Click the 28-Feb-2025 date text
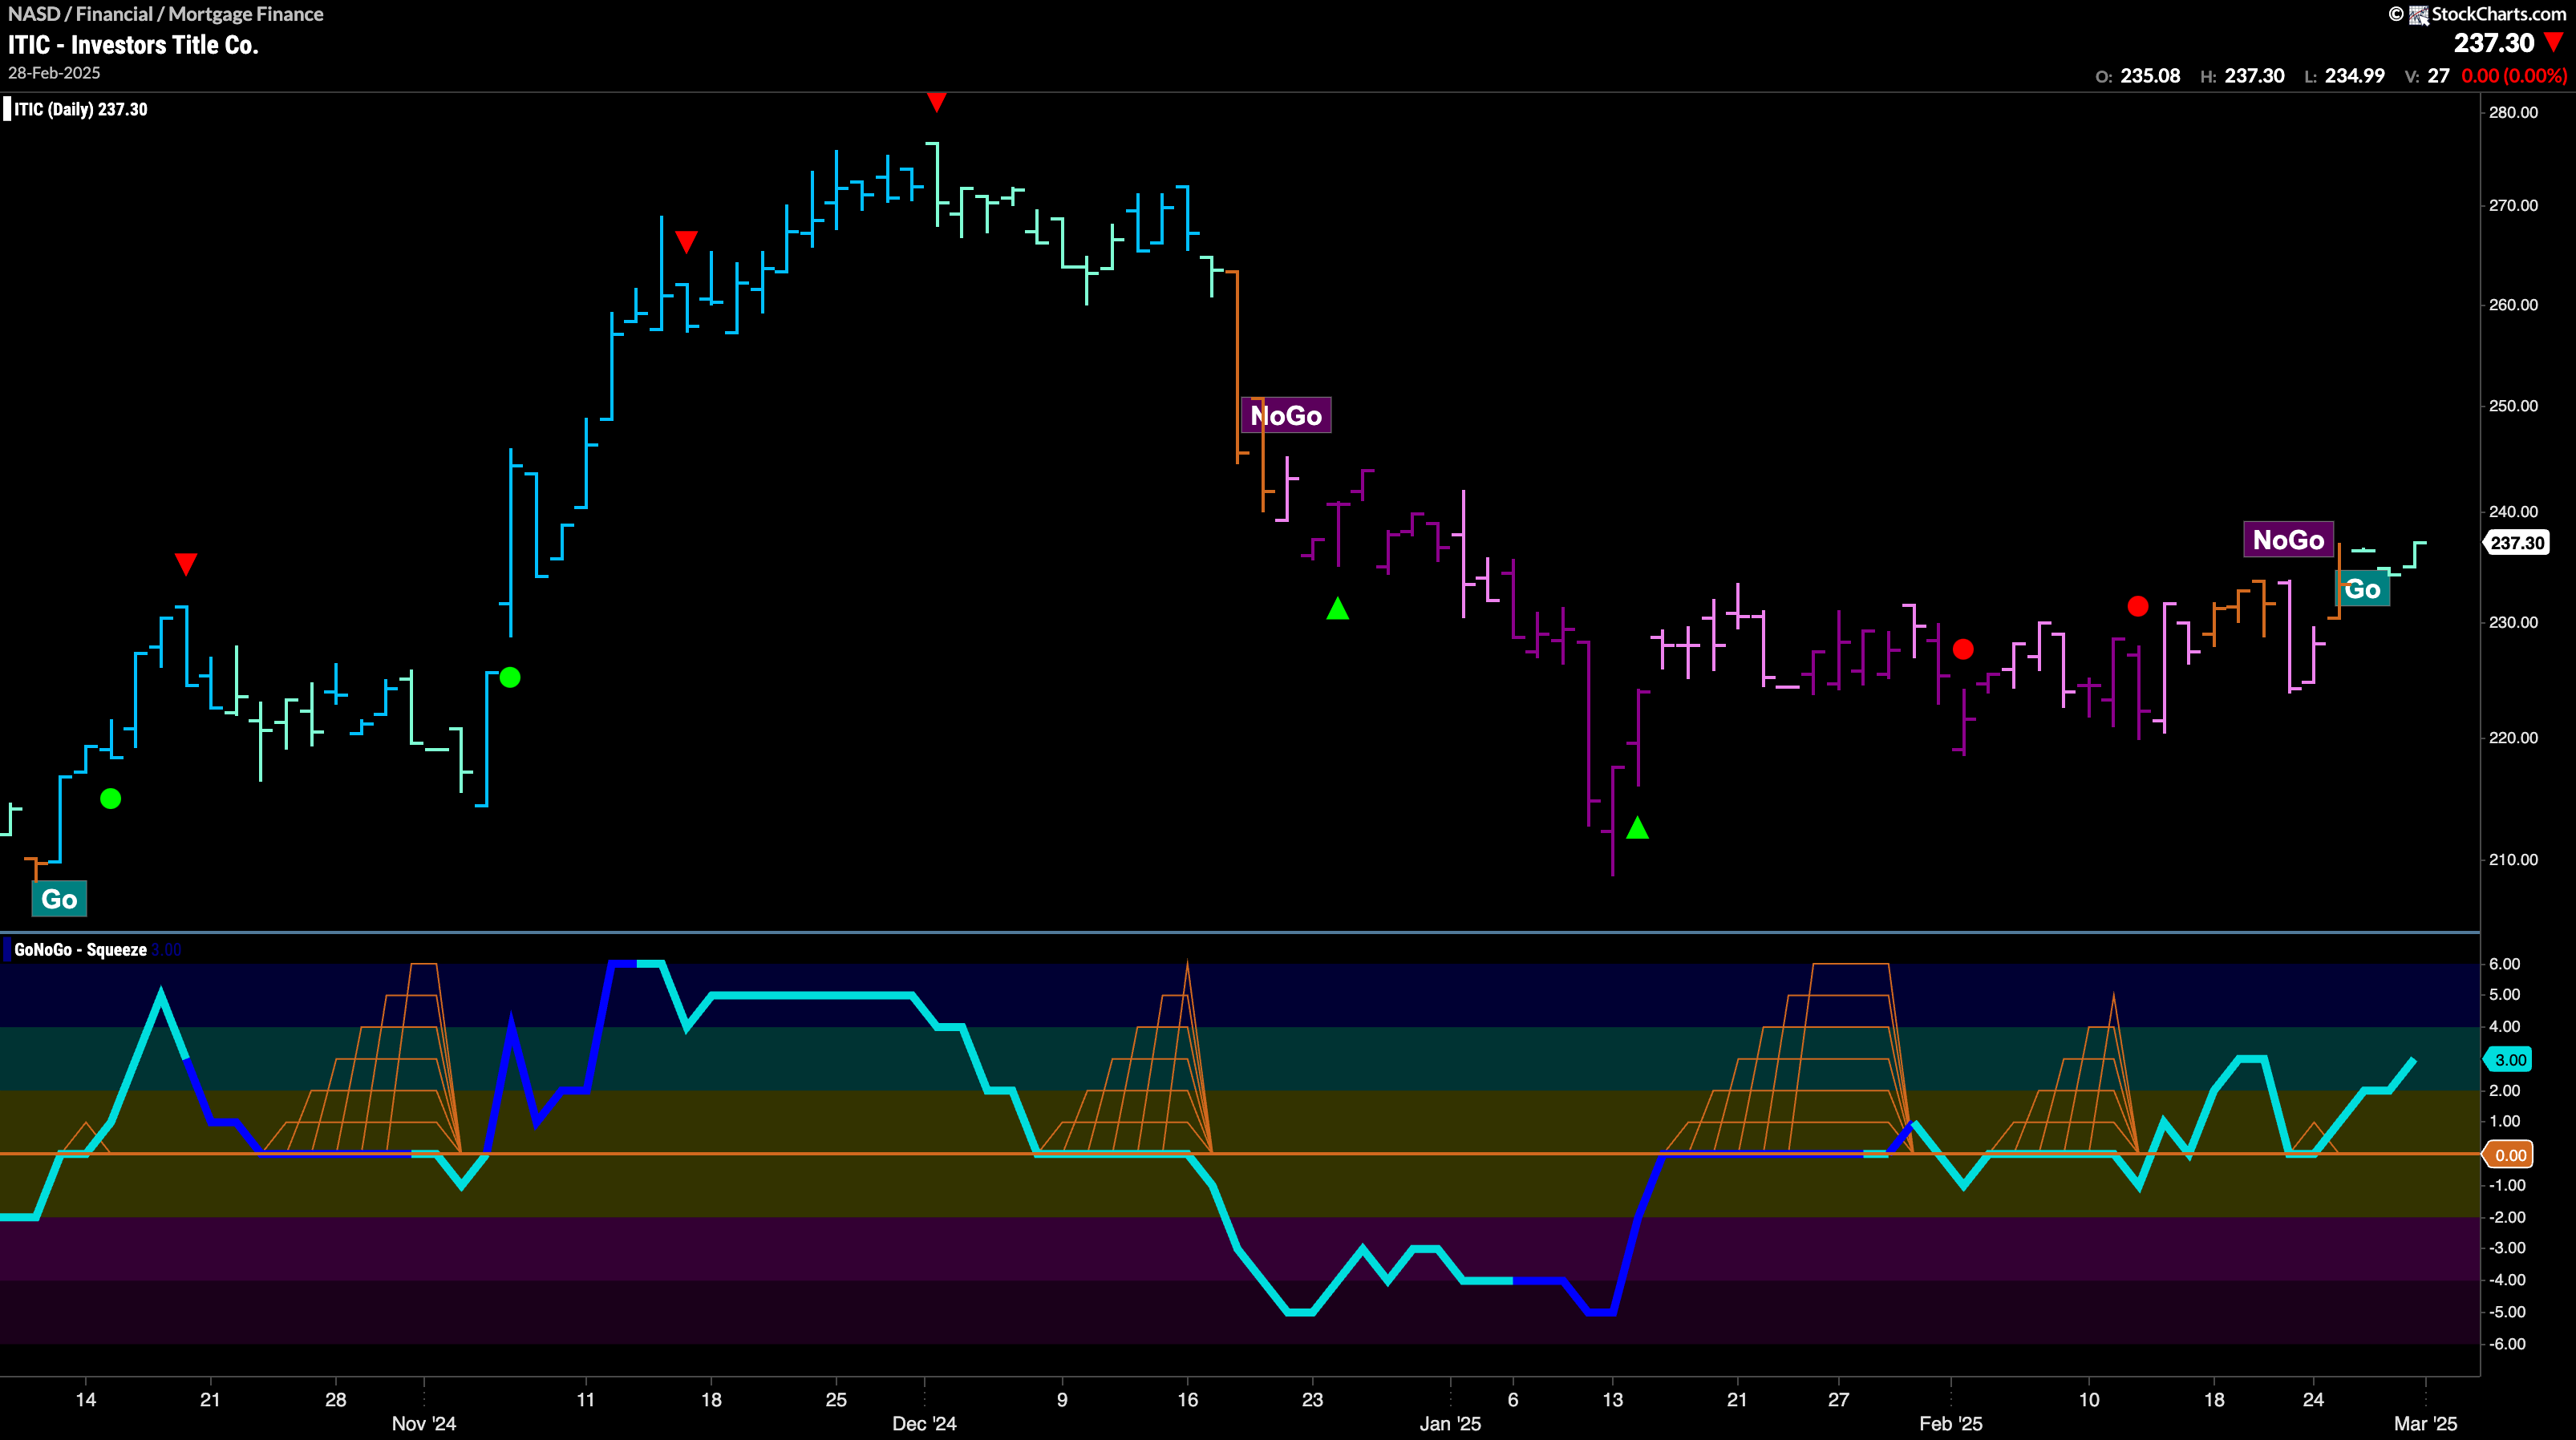The image size is (2576, 1440). tap(54, 73)
